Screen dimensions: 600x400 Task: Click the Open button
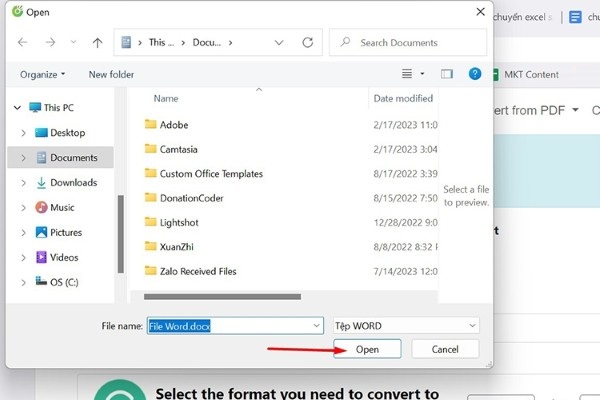(x=367, y=349)
